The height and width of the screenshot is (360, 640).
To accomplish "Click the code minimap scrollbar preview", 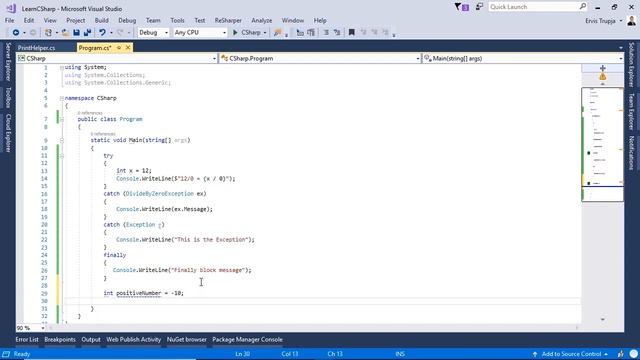I will [602, 144].
